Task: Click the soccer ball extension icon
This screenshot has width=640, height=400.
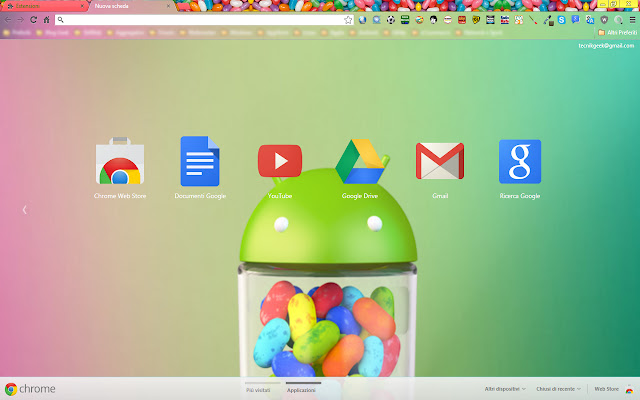Action: pyautogui.click(x=391, y=20)
